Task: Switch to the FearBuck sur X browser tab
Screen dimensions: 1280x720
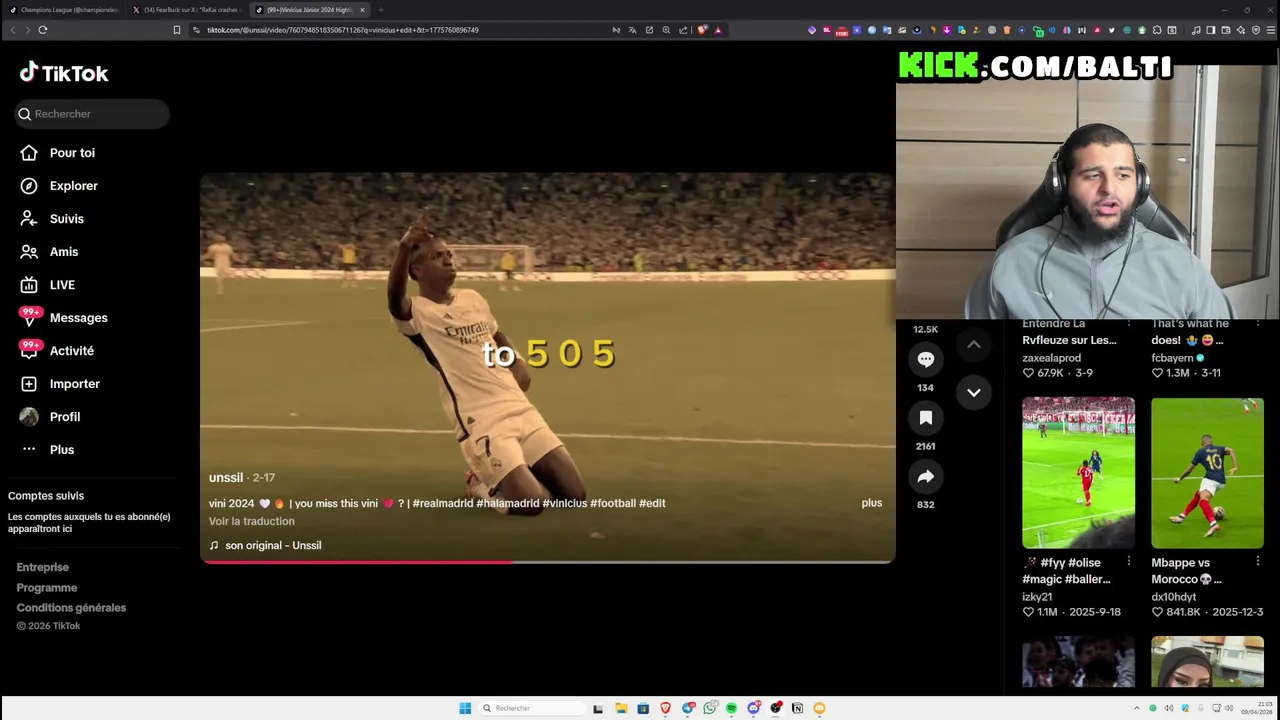Action: [187, 10]
